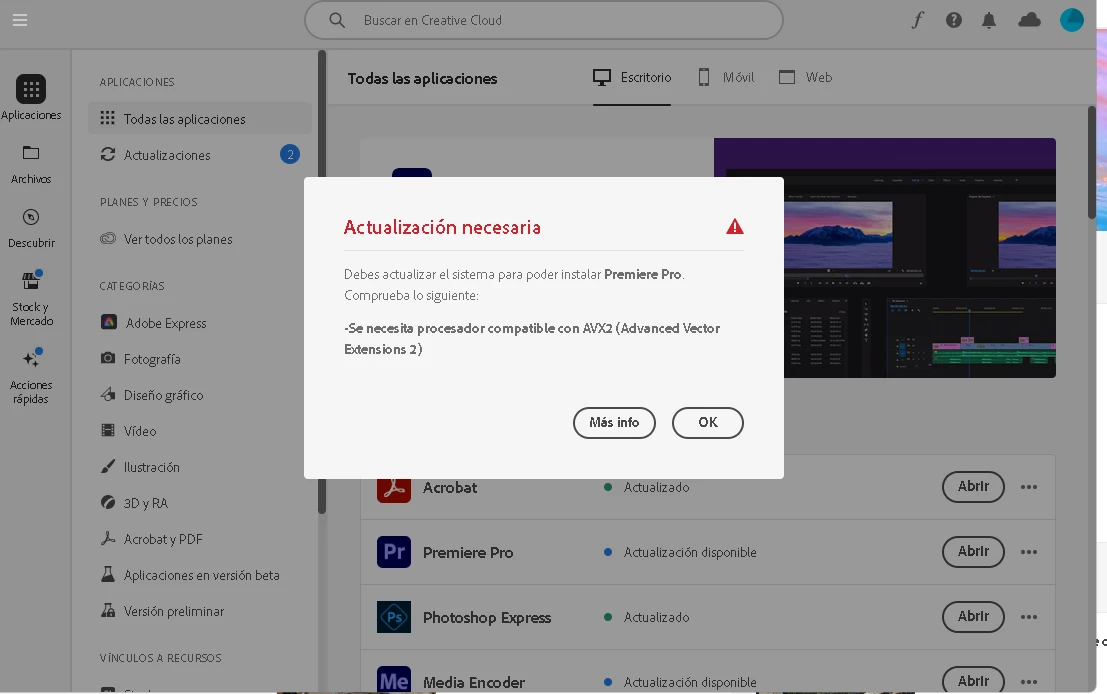Open more options for Media Encoder

coord(1029,682)
